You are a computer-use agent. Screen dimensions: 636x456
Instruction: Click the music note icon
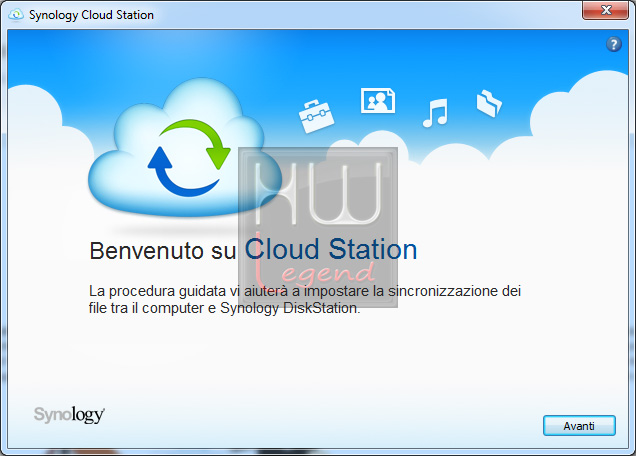pos(435,113)
